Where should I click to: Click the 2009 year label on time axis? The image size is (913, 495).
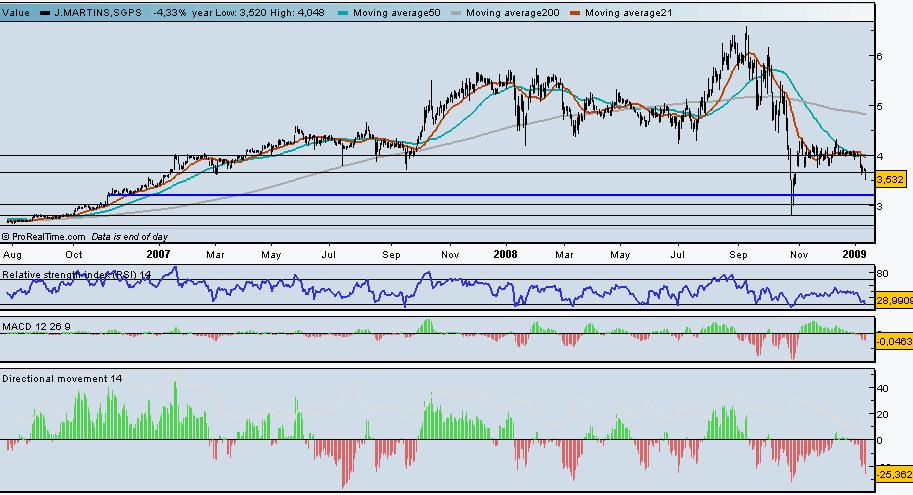pyautogui.click(x=855, y=254)
